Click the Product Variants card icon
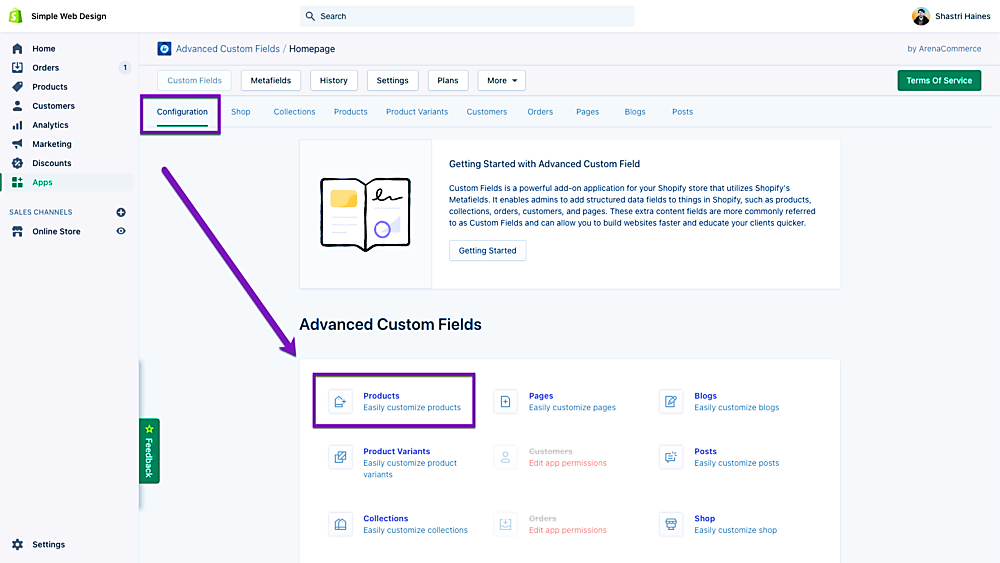The height and width of the screenshot is (563, 1000). point(340,457)
